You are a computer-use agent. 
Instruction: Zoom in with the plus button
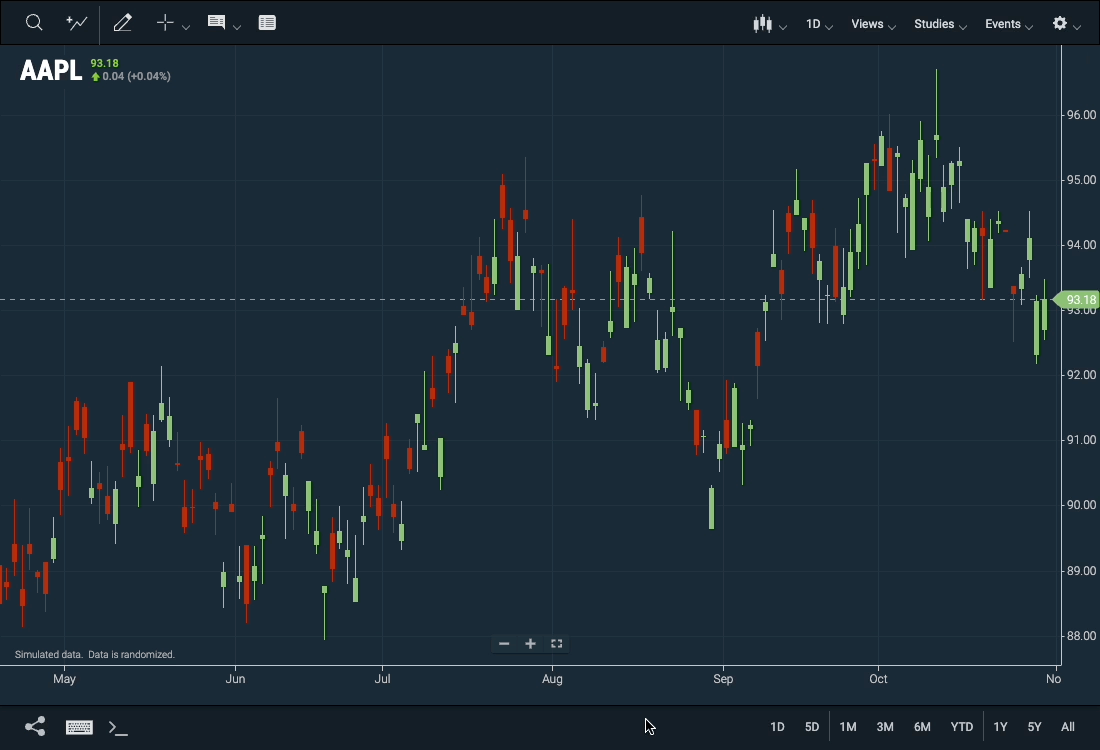tap(530, 643)
